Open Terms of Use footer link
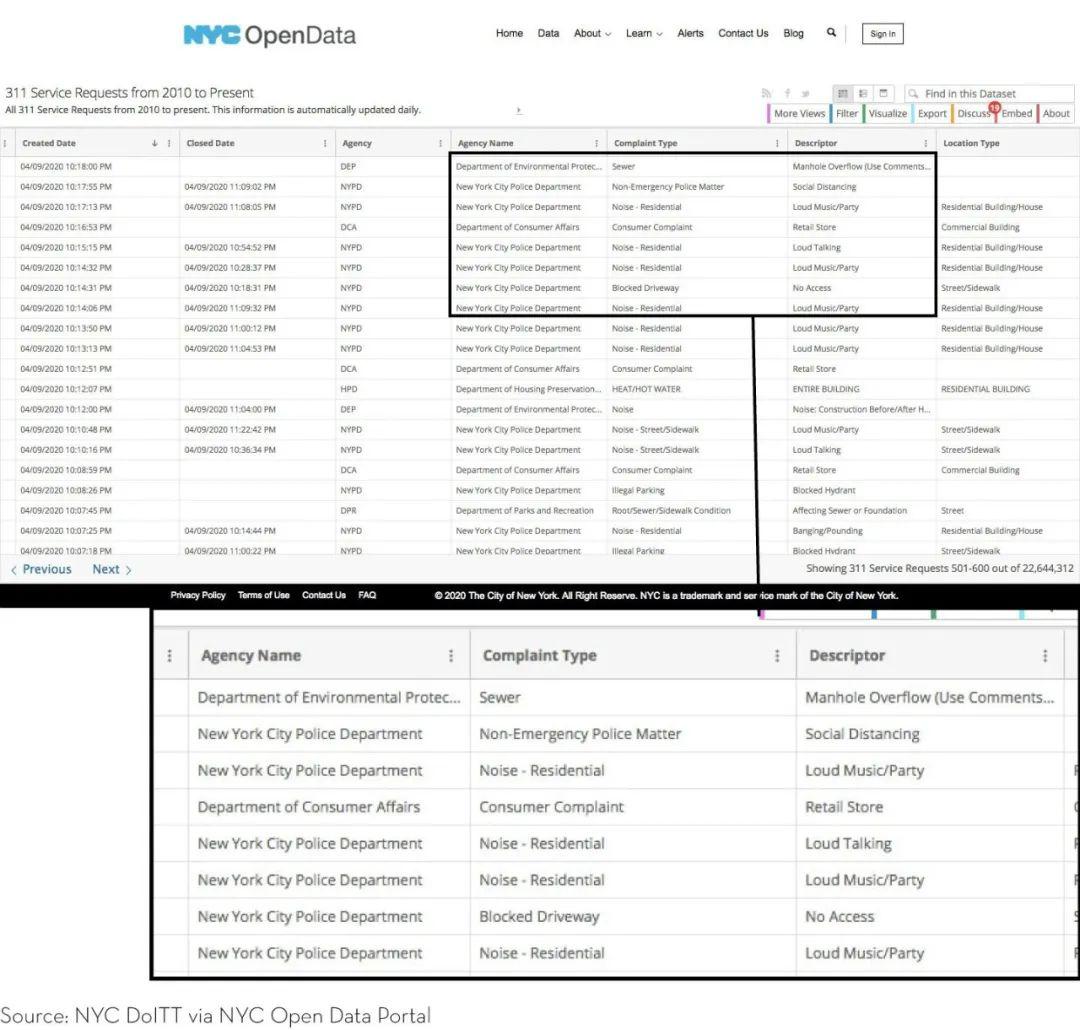1080x1030 pixels. click(x=264, y=595)
